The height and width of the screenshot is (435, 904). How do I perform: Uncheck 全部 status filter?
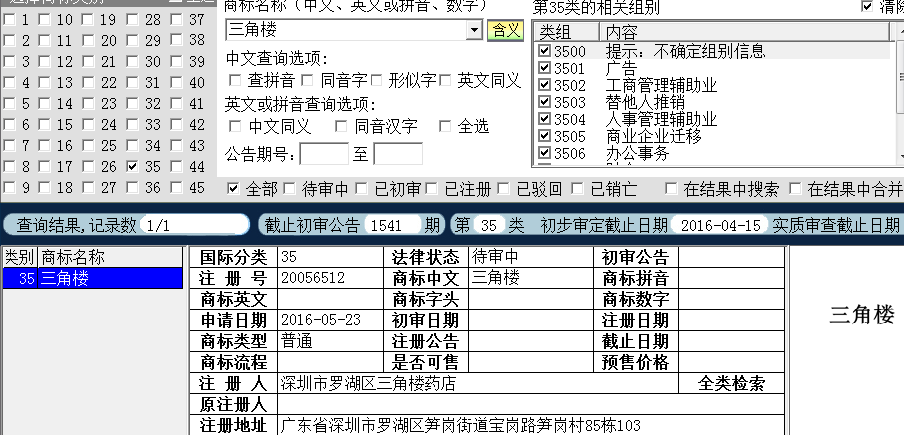233,188
